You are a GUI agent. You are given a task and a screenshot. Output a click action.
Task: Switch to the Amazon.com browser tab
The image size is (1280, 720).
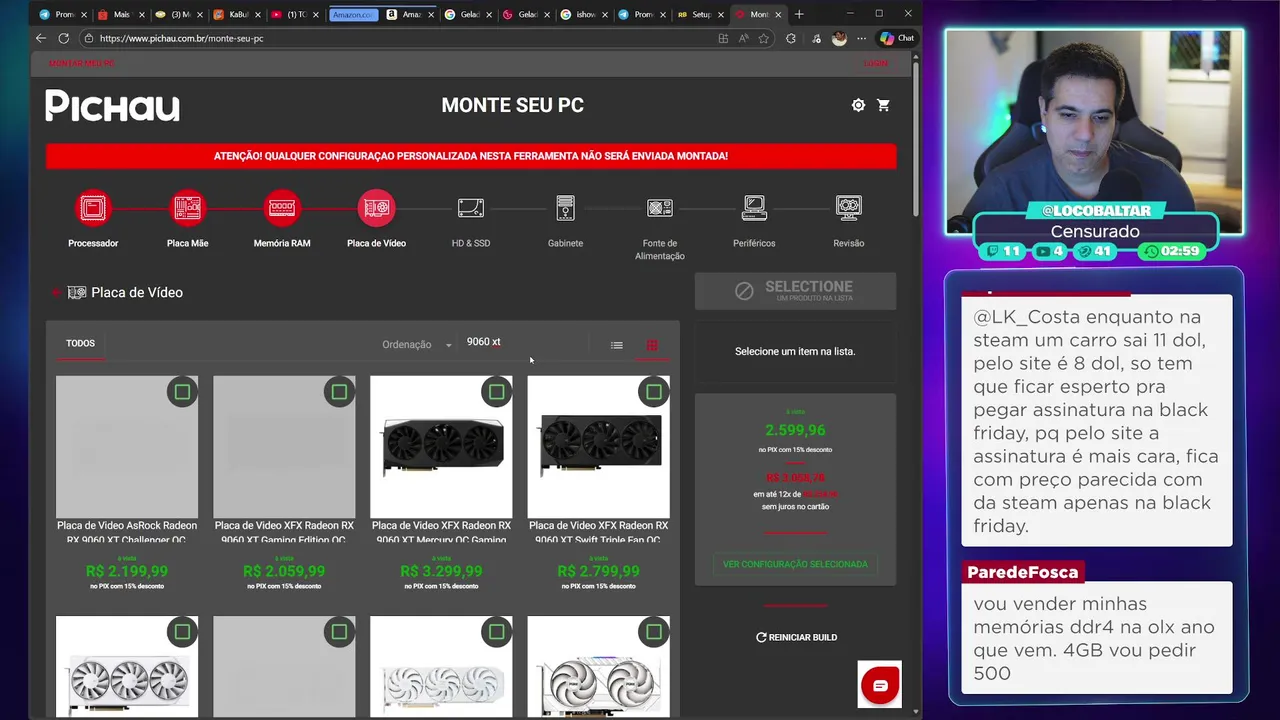(353, 14)
